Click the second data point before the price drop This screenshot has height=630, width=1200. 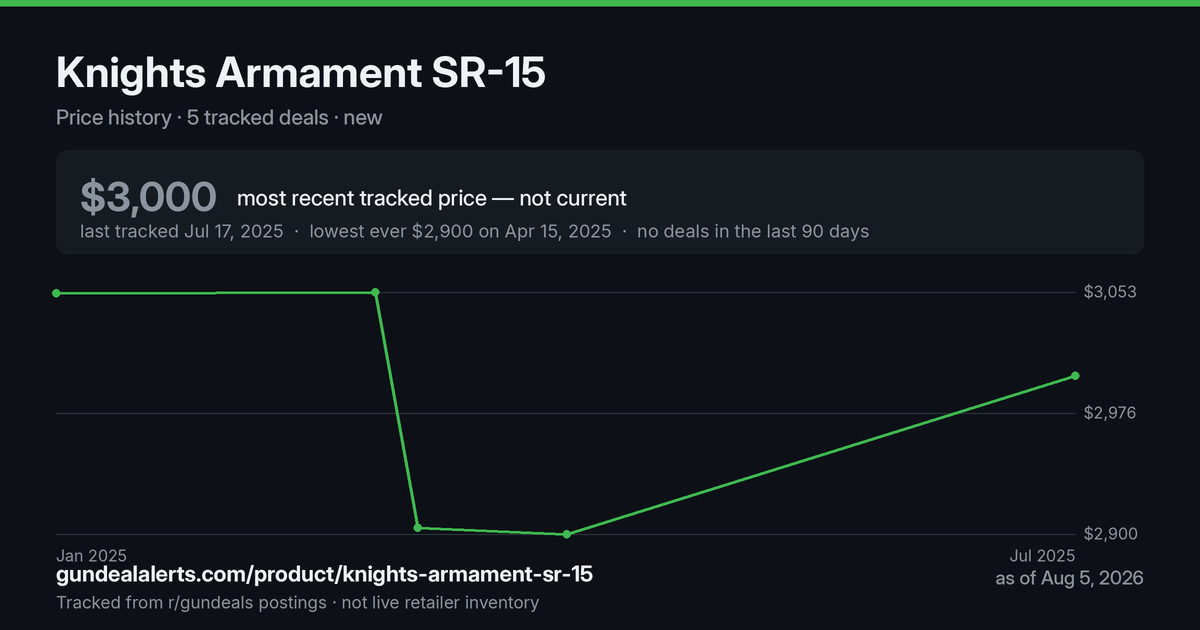click(x=375, y=293)
